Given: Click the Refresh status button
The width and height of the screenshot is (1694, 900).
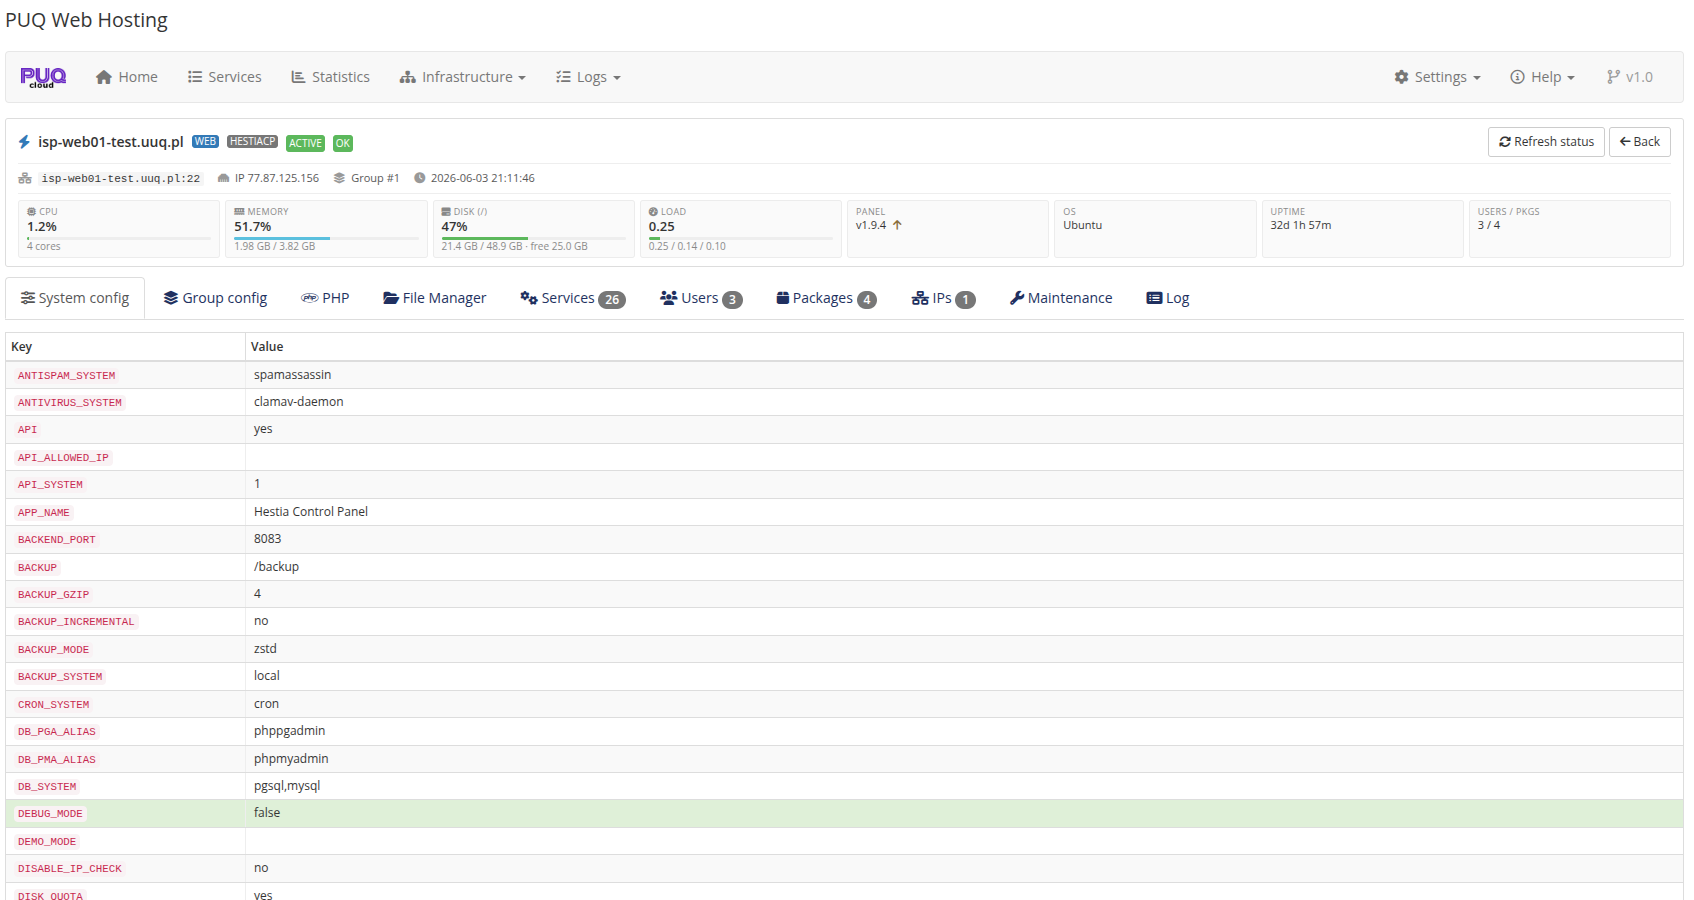Looking at the screenshot, I should tap(1546, 142).
